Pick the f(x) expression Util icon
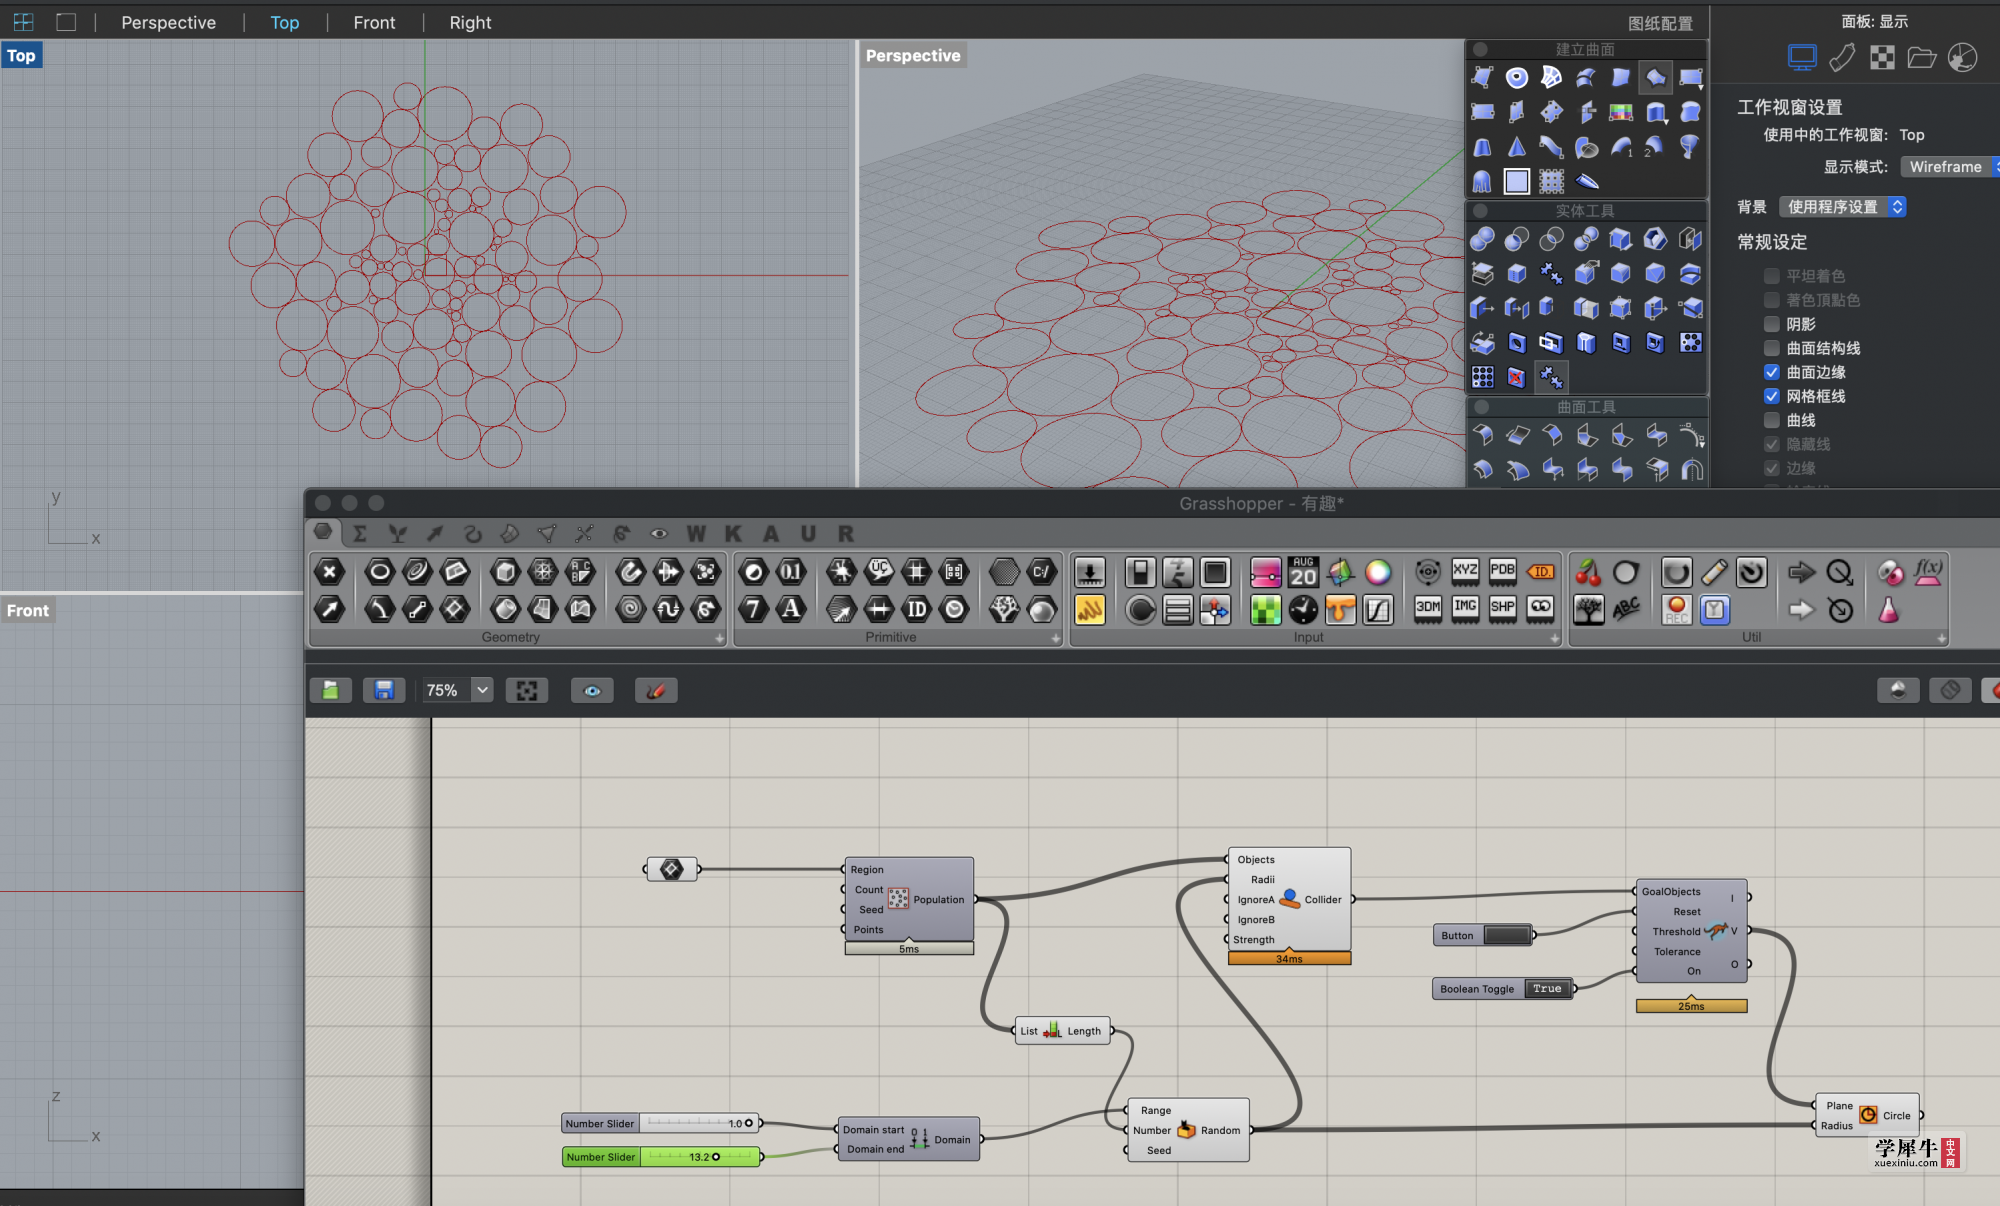 click(x=1928, y=572)
